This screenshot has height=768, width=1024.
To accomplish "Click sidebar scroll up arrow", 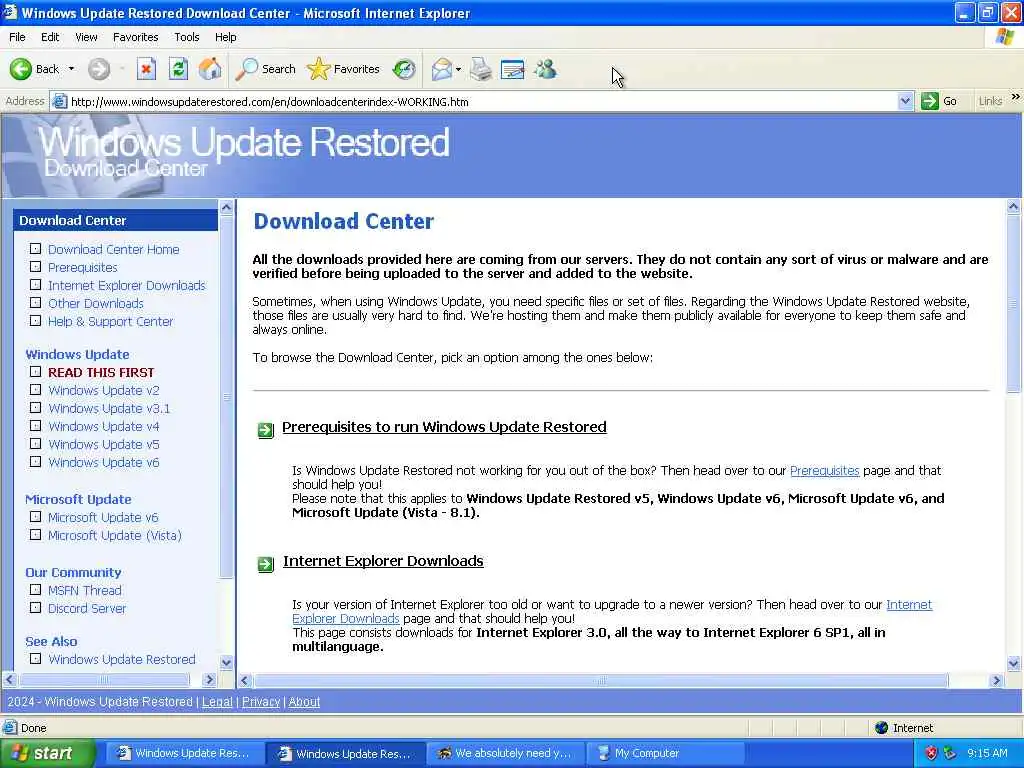I will click(x=227, y=208).
